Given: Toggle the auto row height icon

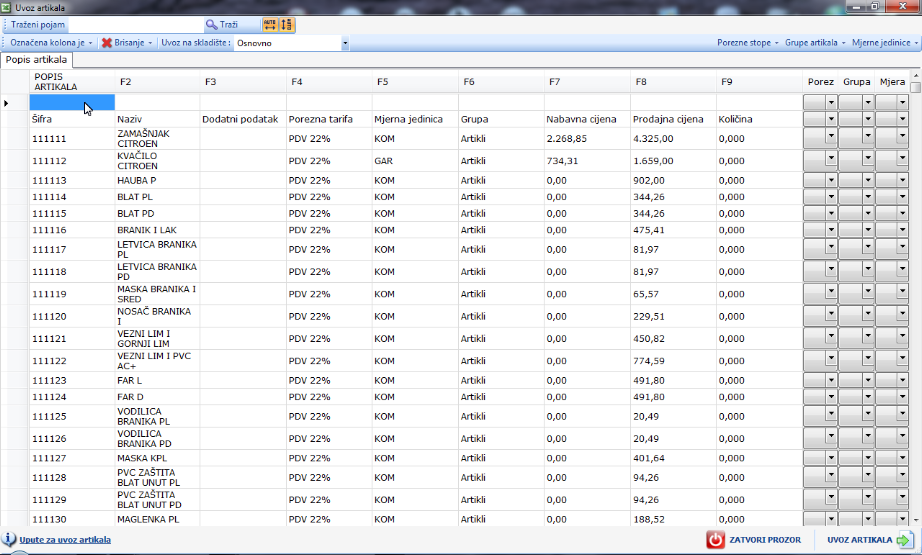Looking at the screenshot, I should [286, 25].
